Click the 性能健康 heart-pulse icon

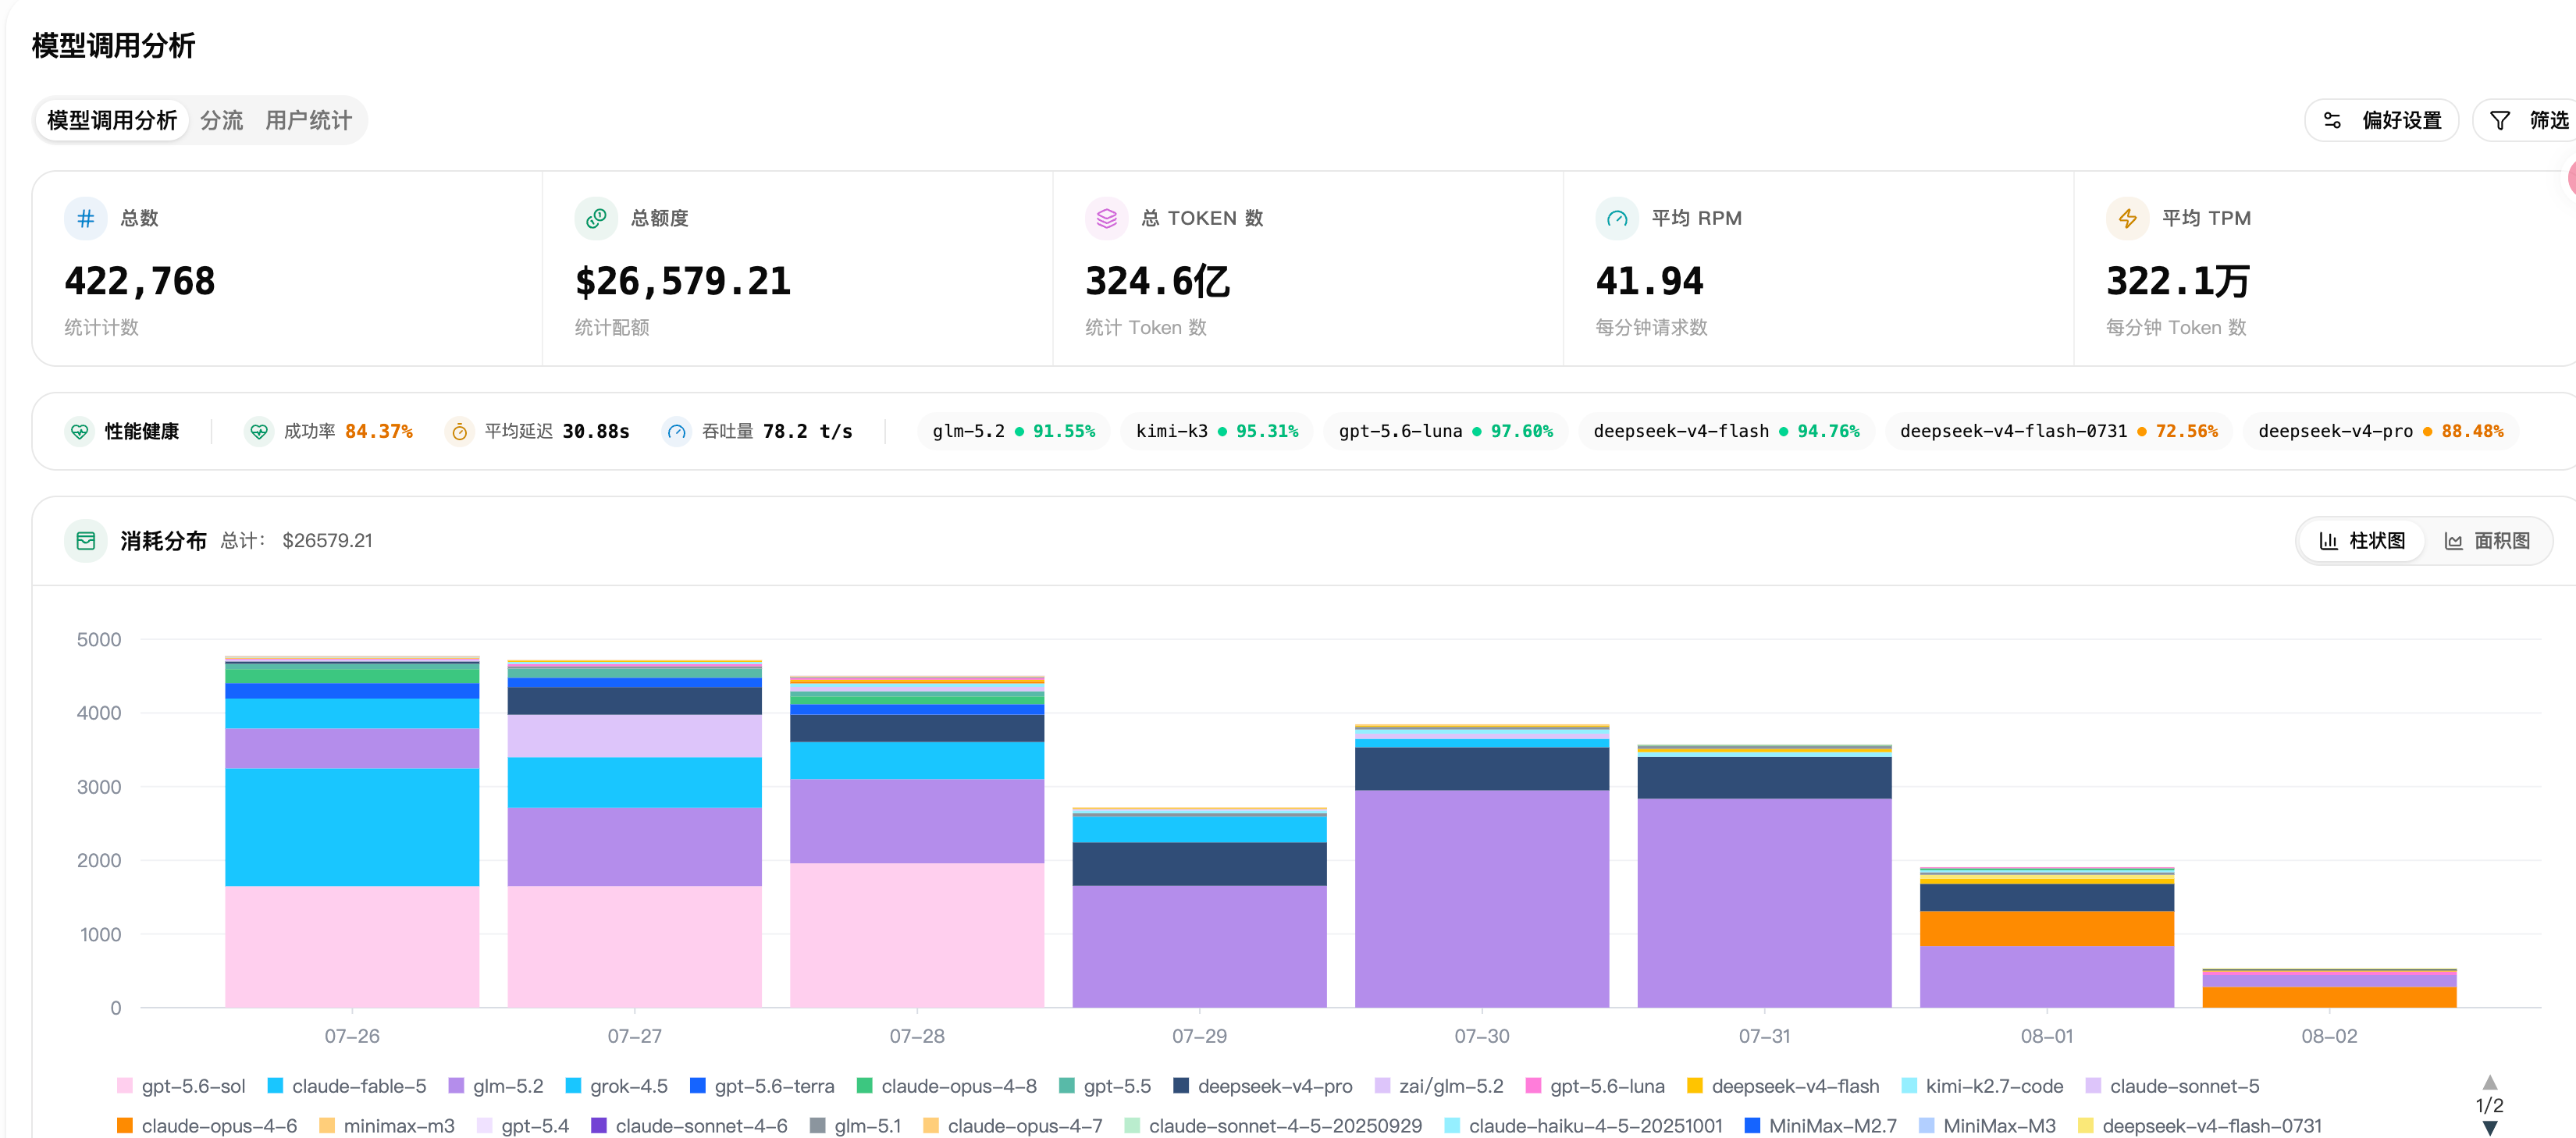79,431
